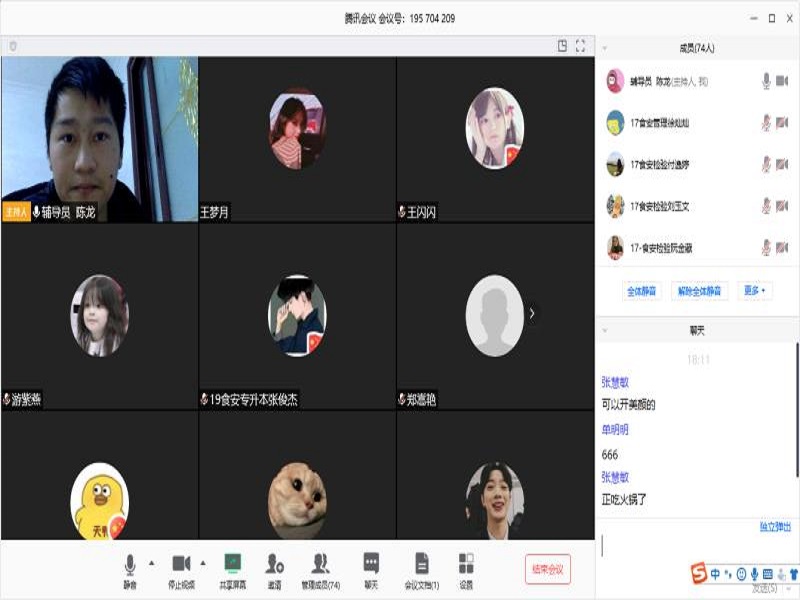Toggle the 静音 microphone mute button
This screenshot has width=800, height=600.
coord(130,564)
